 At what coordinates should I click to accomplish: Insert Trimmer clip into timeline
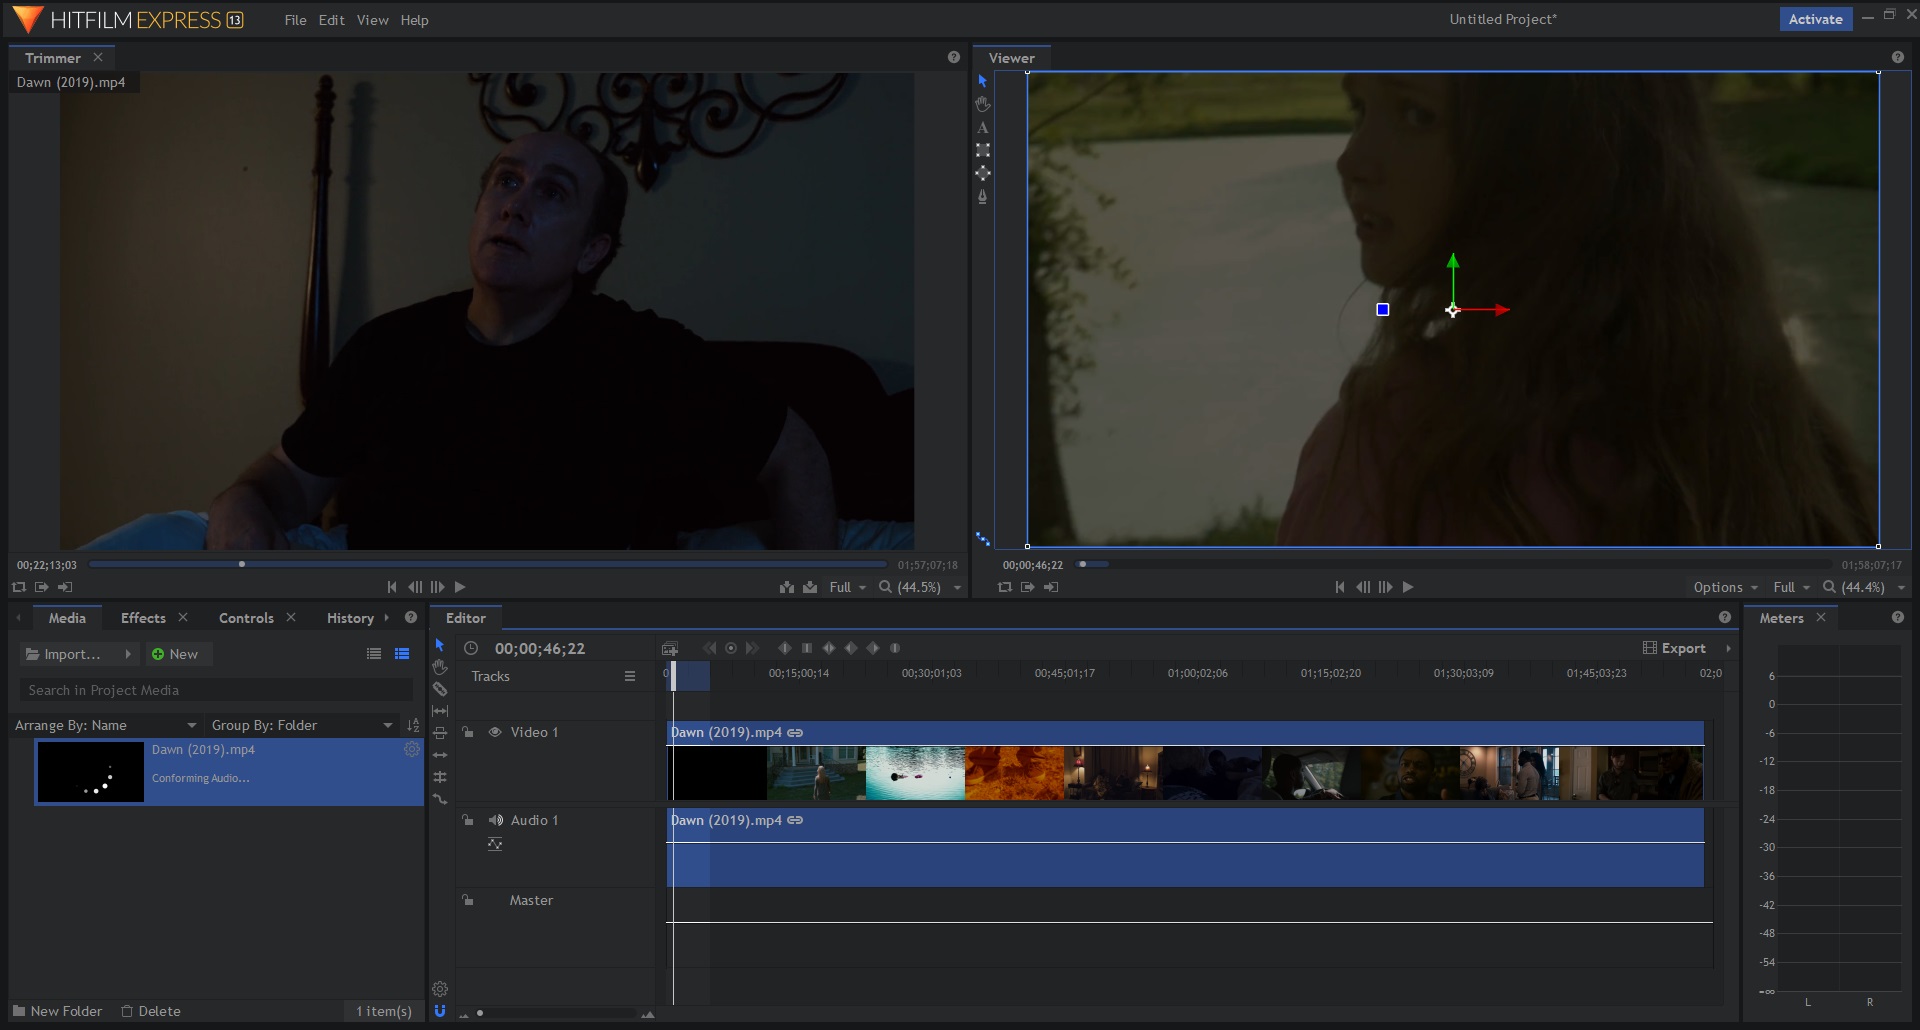coord(787,587)
